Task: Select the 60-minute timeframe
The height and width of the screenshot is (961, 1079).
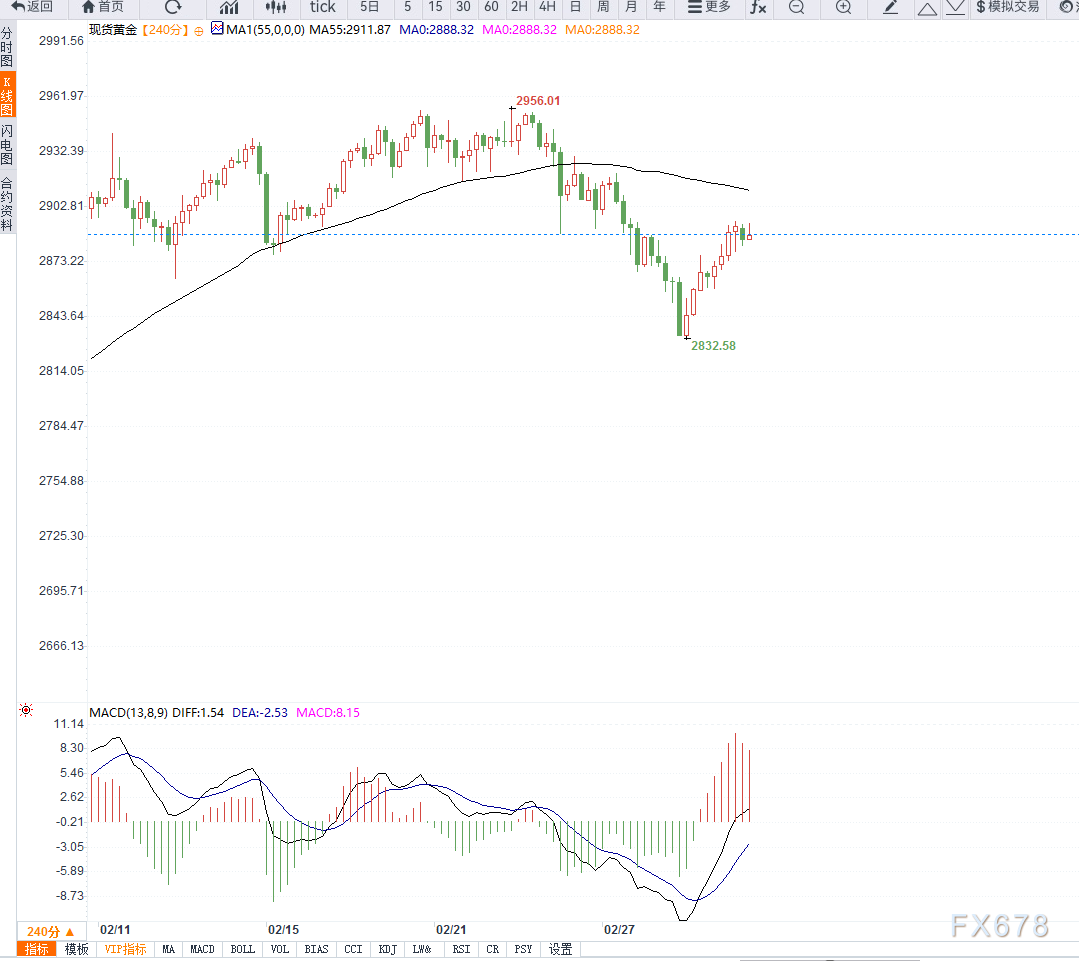Action: 491,7
